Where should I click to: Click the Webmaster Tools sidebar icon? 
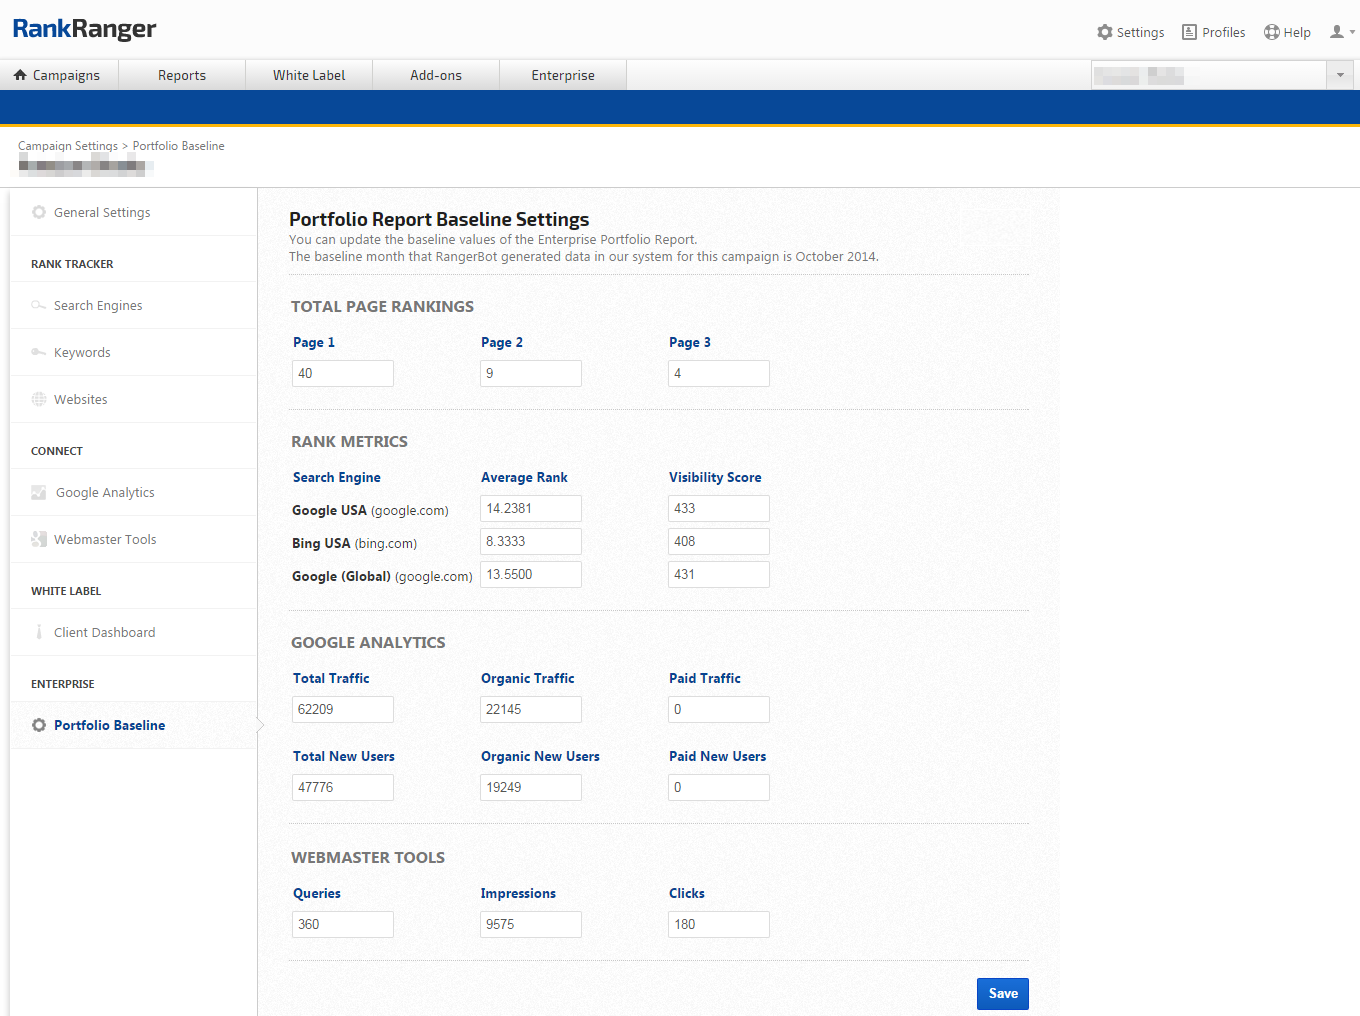point(39,539)
